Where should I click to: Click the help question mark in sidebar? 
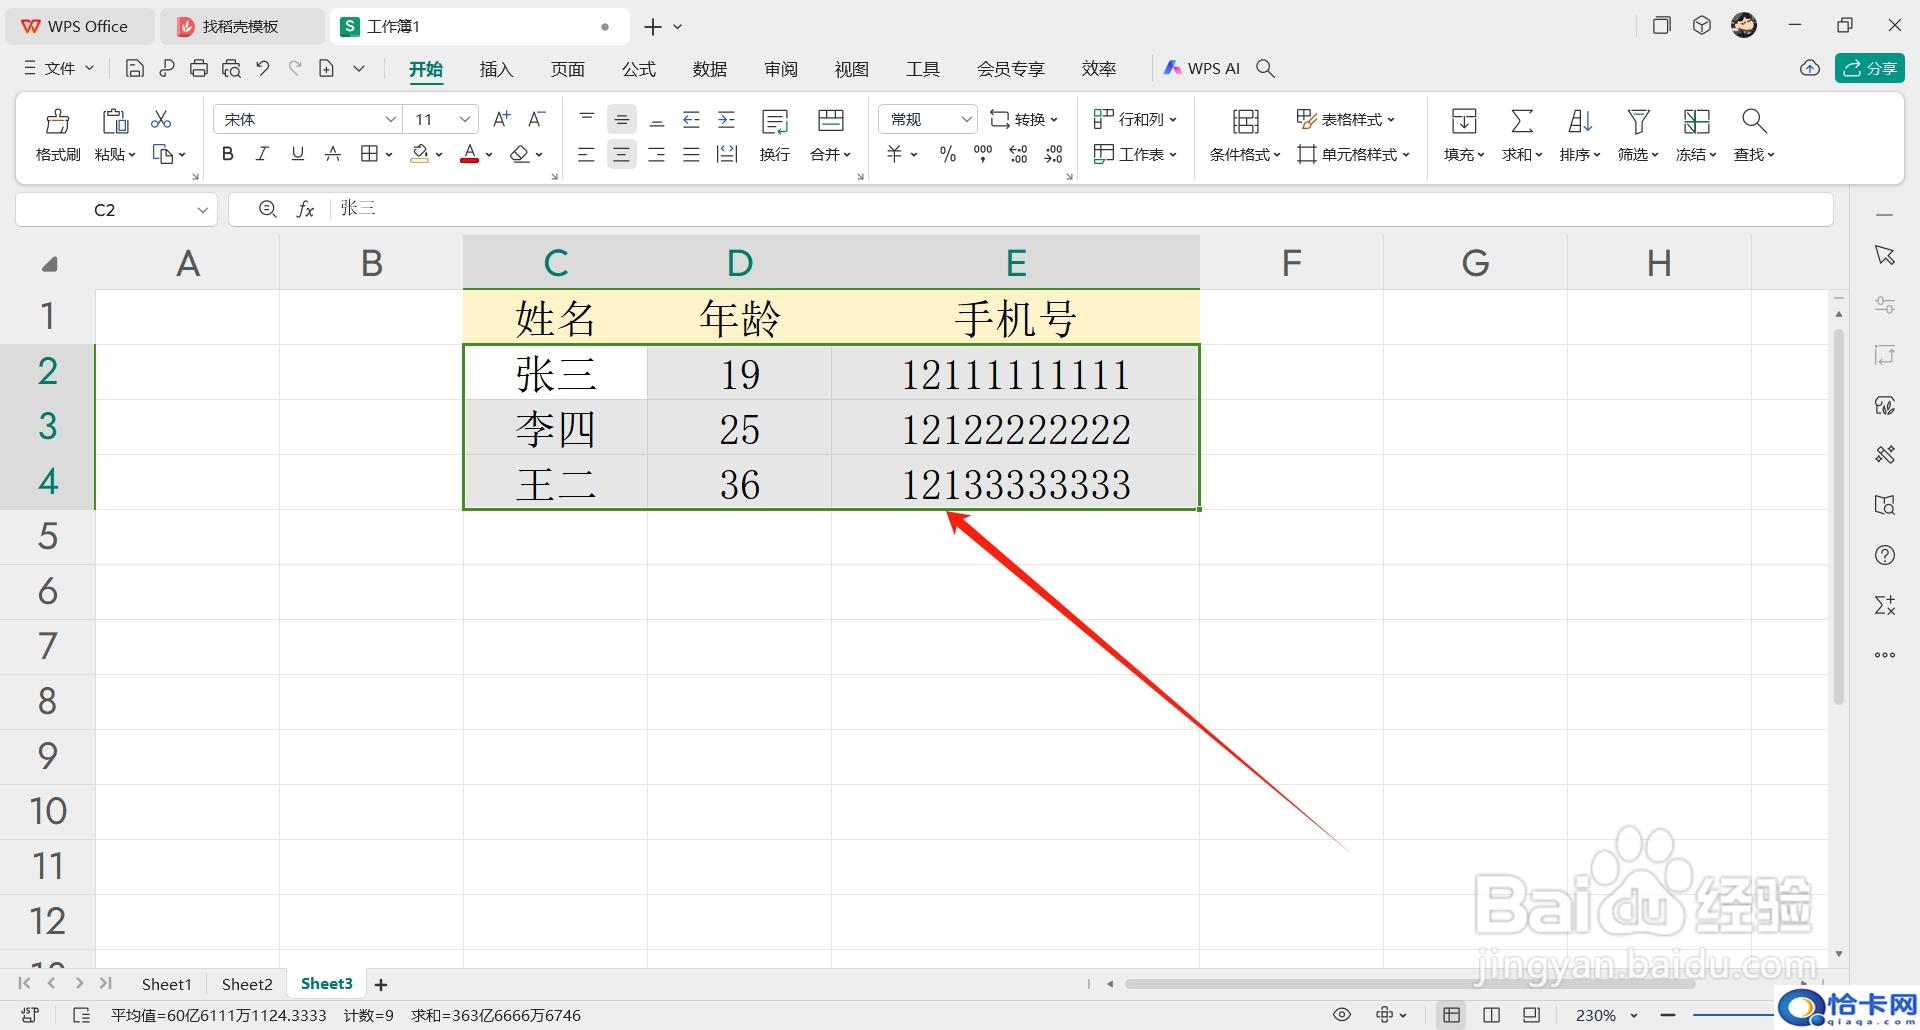(x=1885, y=555)
